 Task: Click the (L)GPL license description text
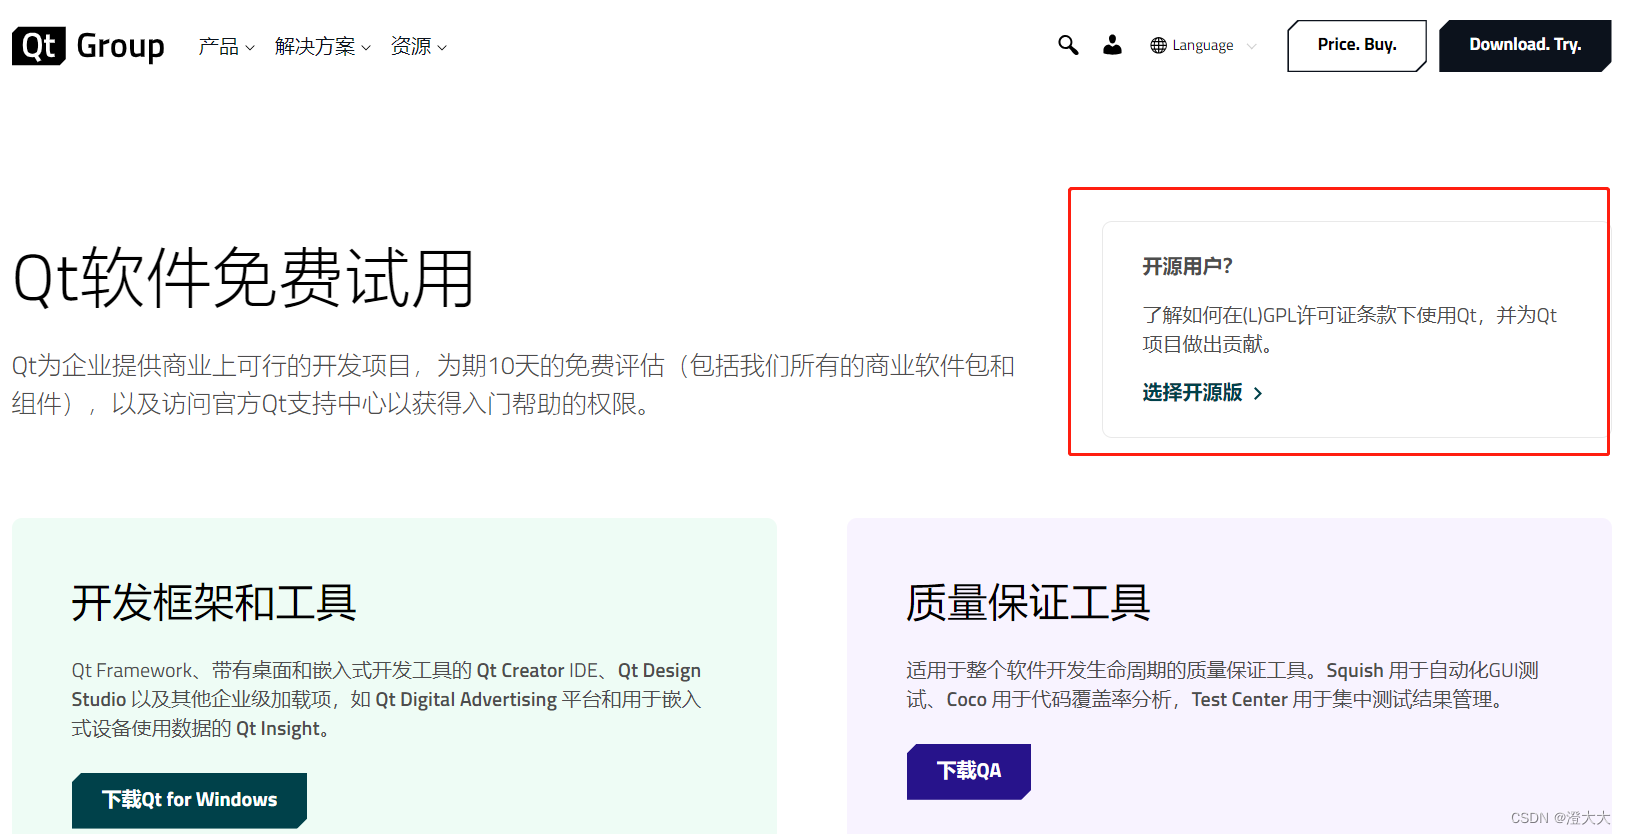[x=1349, y=329]
